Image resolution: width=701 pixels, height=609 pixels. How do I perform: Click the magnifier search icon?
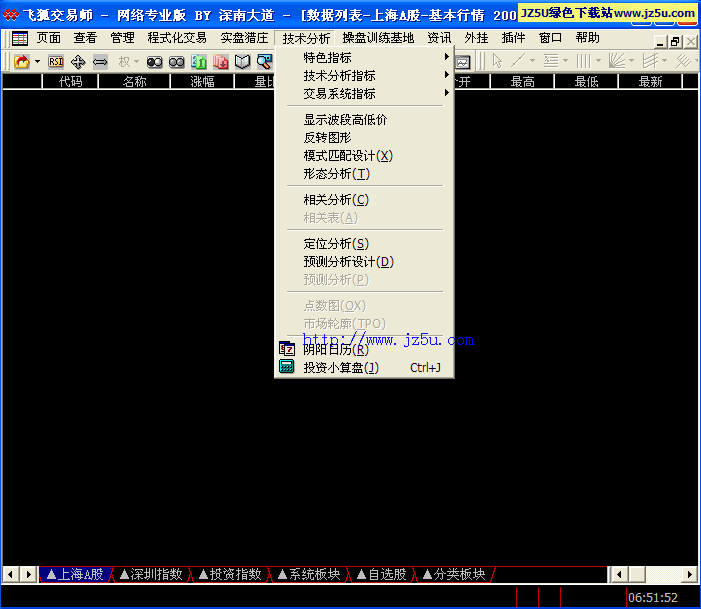(265, 62)
